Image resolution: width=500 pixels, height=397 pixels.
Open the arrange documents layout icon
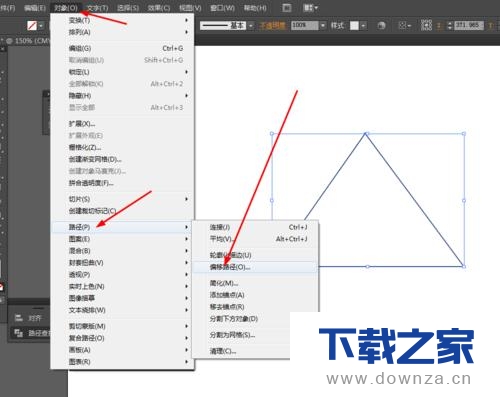[x=310, y=8]
